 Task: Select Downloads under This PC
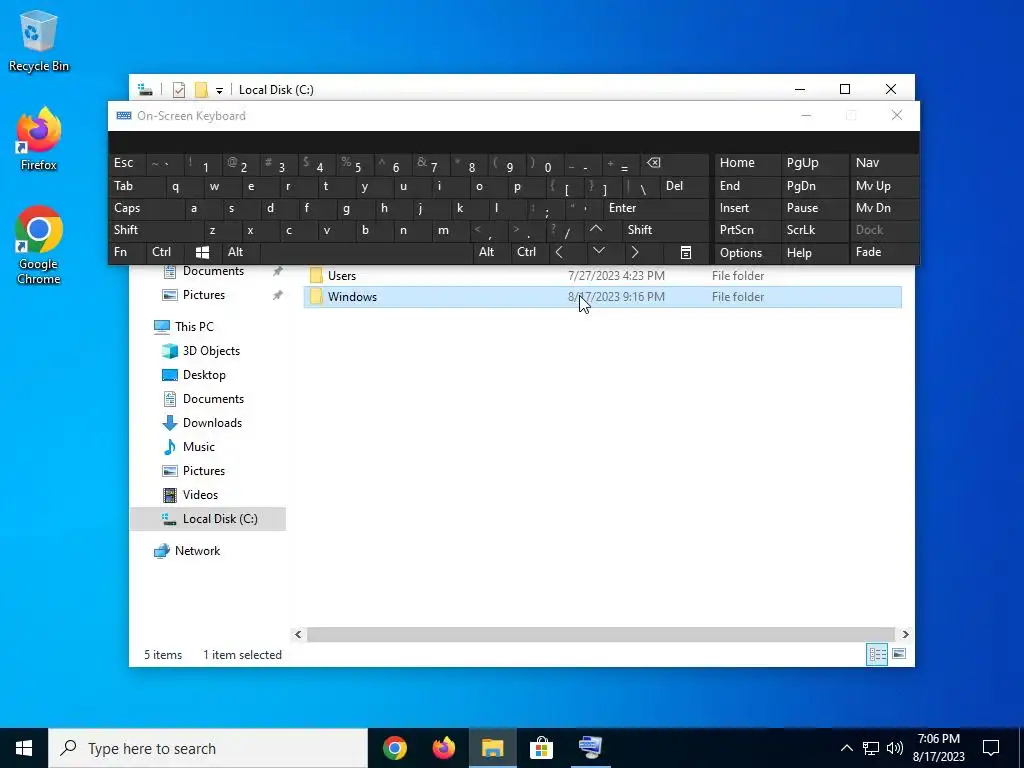click(x=212, y=423)
